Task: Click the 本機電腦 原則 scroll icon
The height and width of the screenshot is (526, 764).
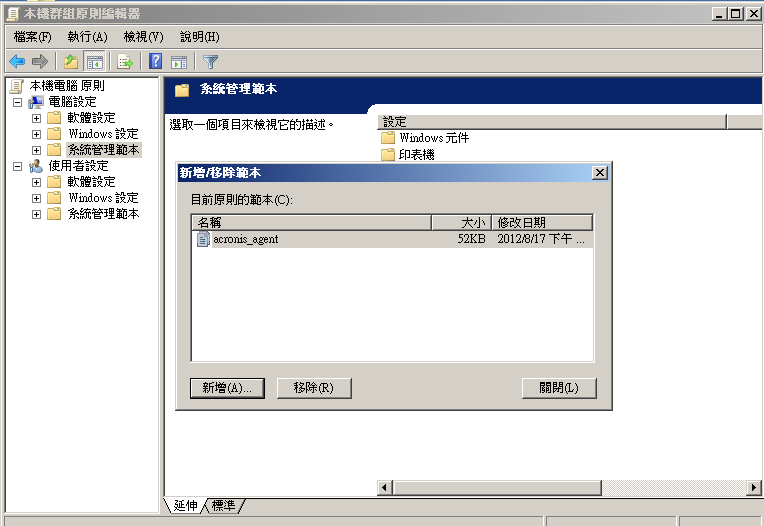Action: tap(17, 86)
